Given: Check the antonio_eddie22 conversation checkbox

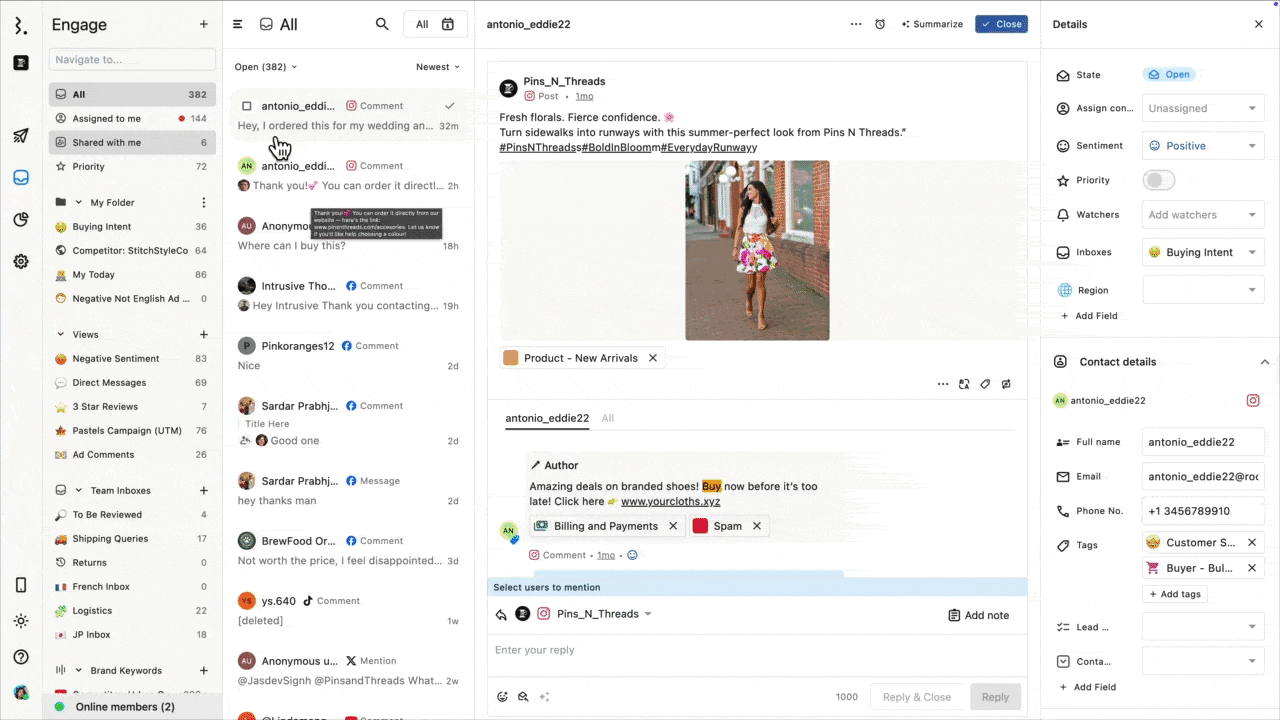Looking at the screenshot, I should [x=247, y=106].
